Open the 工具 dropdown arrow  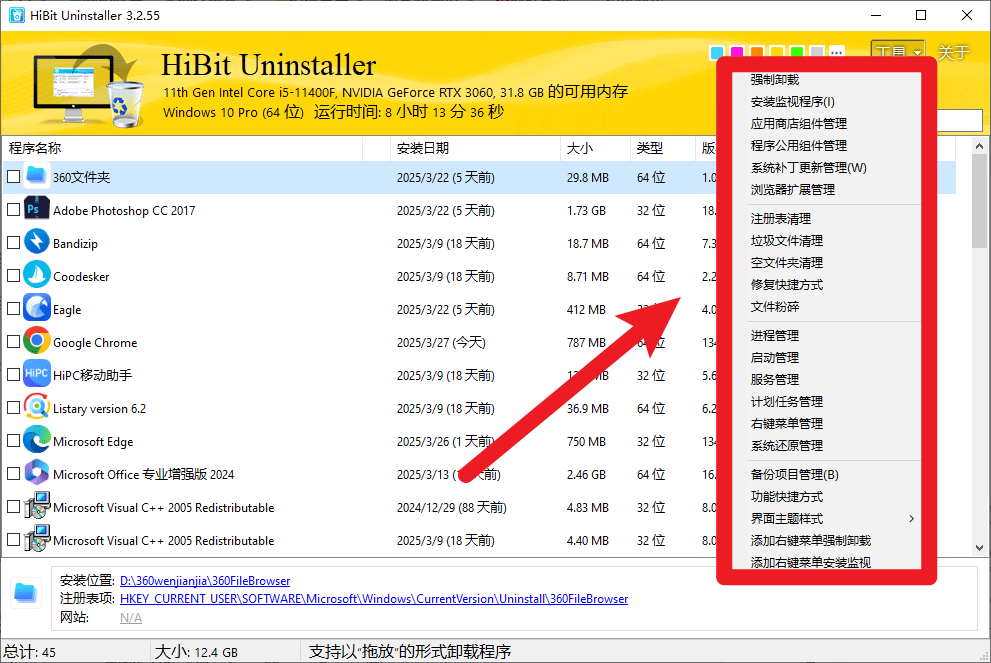tap(917, 53)
